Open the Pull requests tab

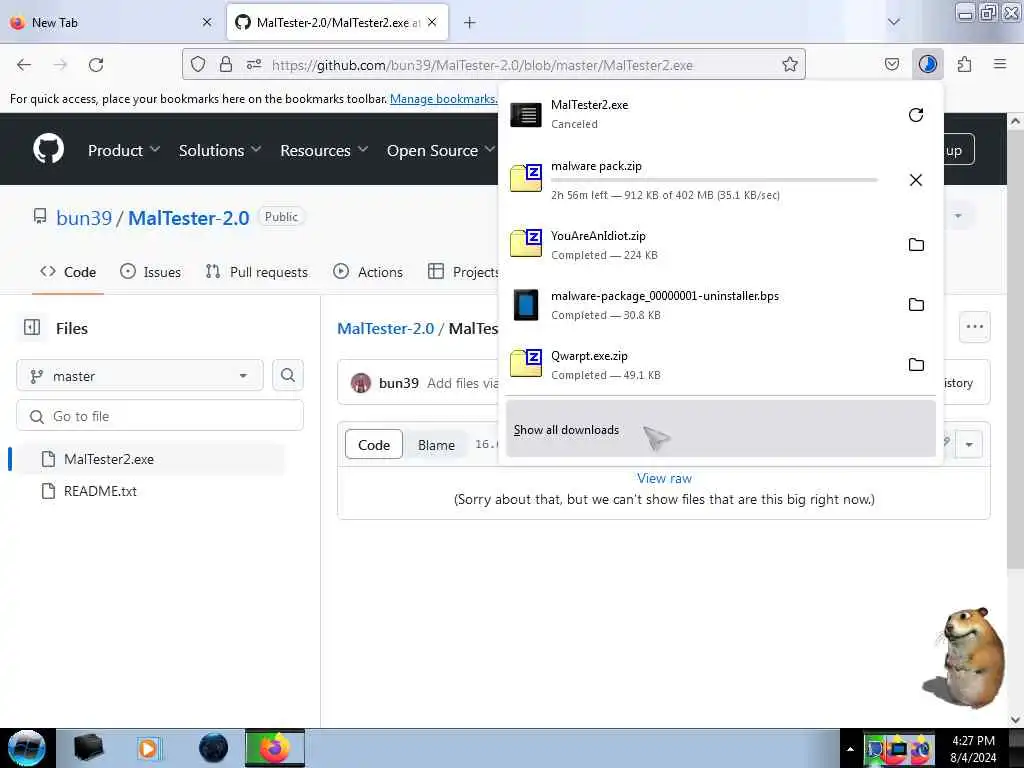click(x=256, y=272)
